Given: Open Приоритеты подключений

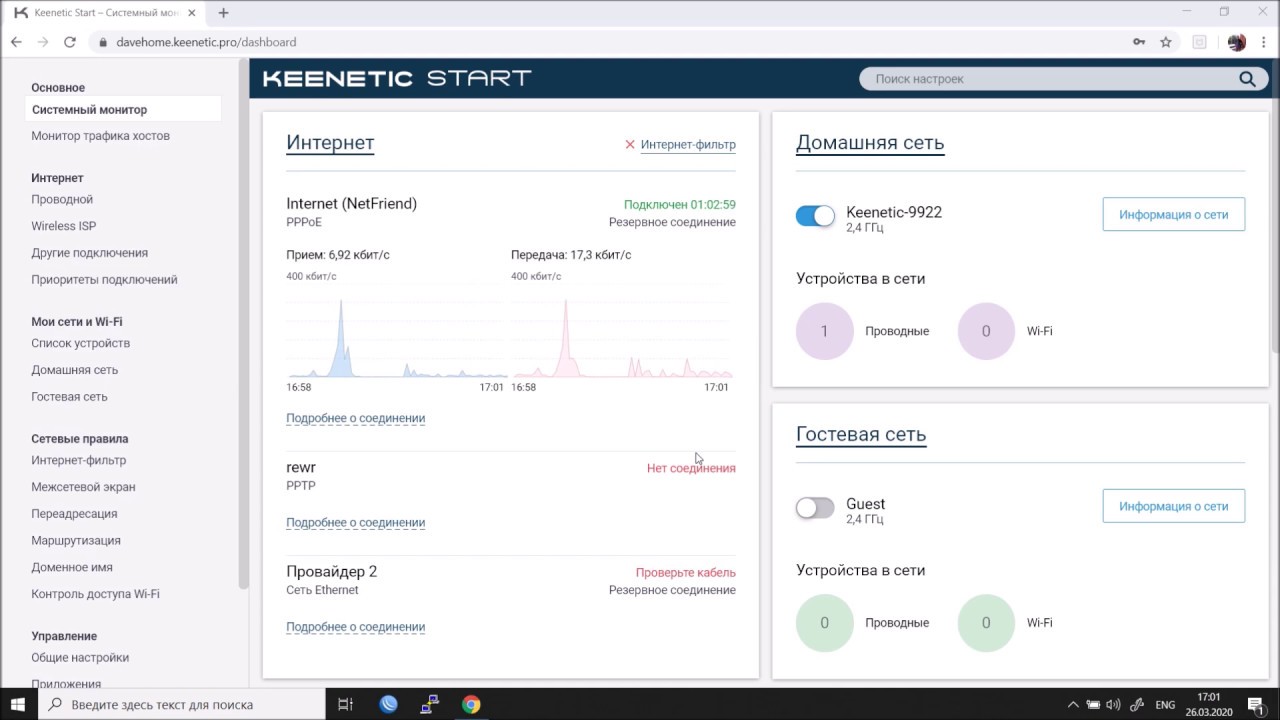Looking at the screenshot, I should [x=104, y=280].
